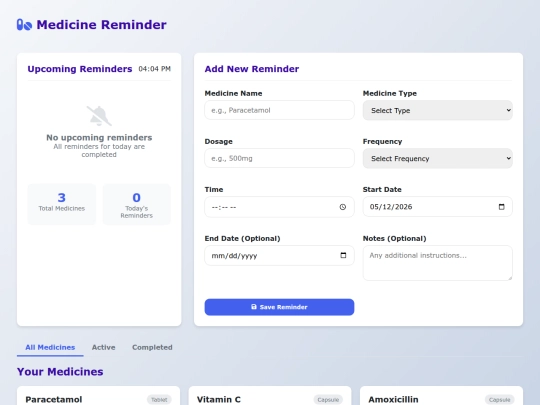Open the Vitamin C medicine card

point(270,396)
